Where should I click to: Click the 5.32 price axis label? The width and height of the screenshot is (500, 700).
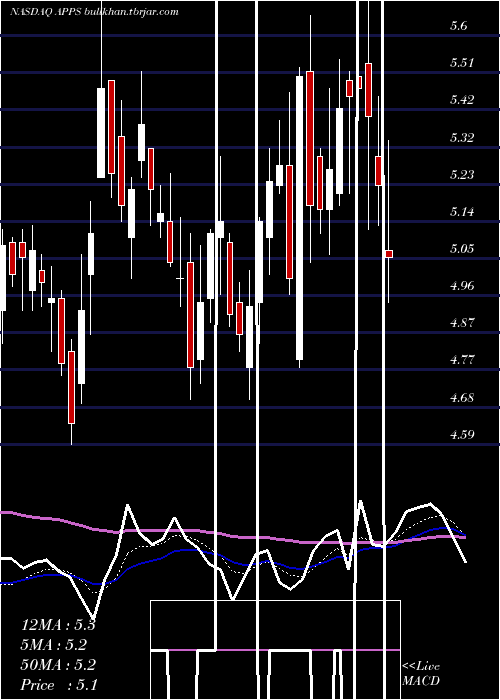[462, 138]
